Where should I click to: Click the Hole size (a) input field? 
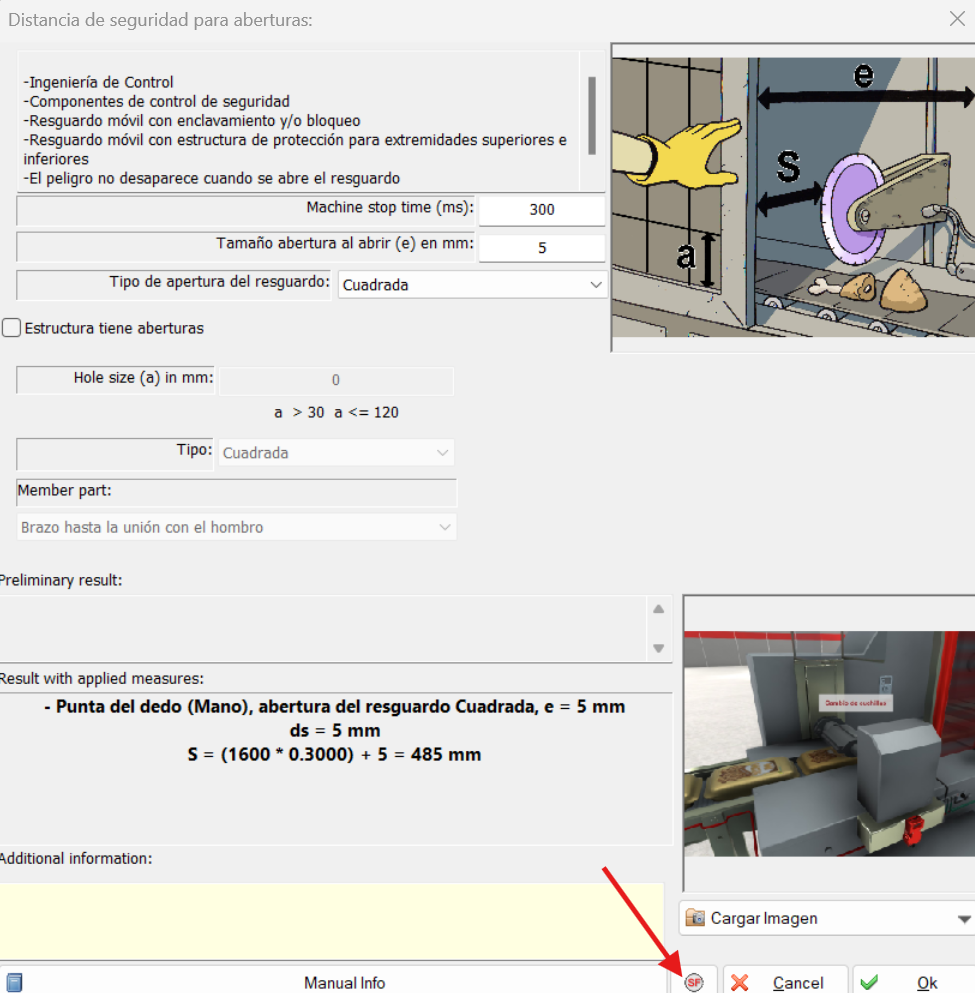336,380
